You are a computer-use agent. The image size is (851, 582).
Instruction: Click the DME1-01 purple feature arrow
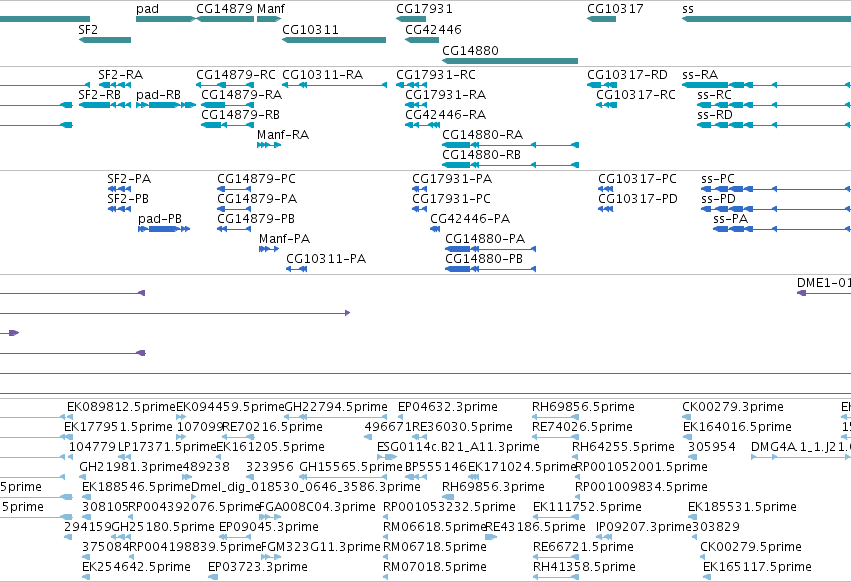[824, 293]
